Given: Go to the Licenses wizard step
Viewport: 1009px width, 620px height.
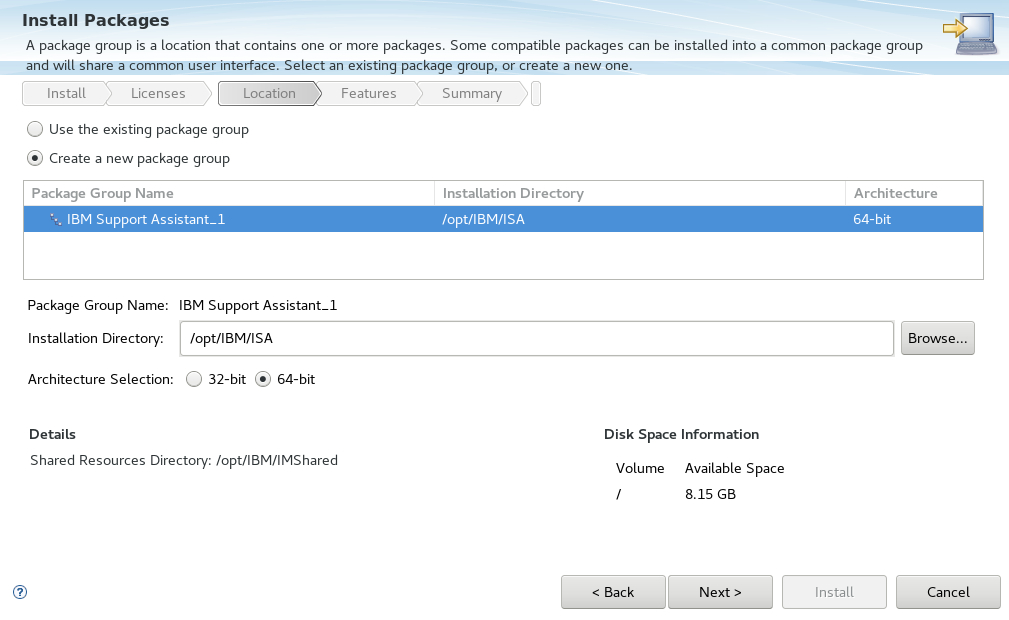Looking at the screenshot, I should [x=158, y=93].
